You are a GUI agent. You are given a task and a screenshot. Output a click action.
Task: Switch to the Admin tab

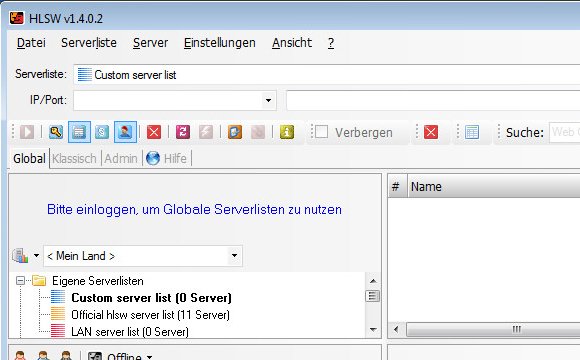click(x=121, y=159)
